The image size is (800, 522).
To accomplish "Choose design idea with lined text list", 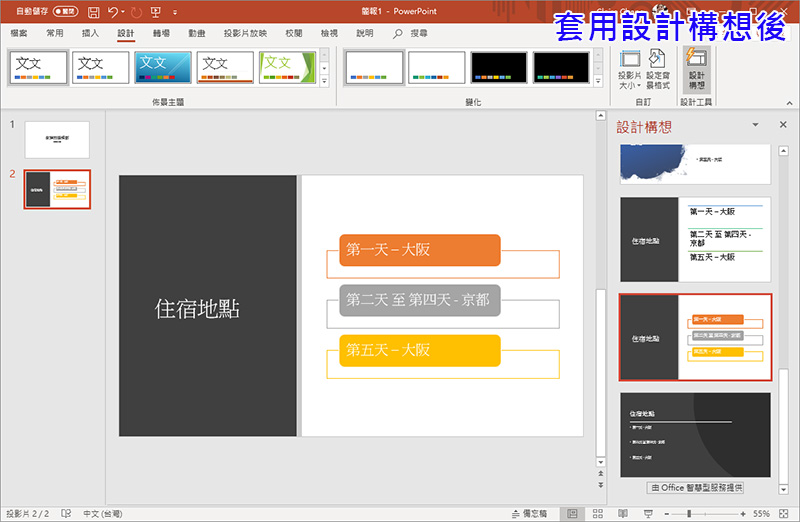I will (695, 239).
